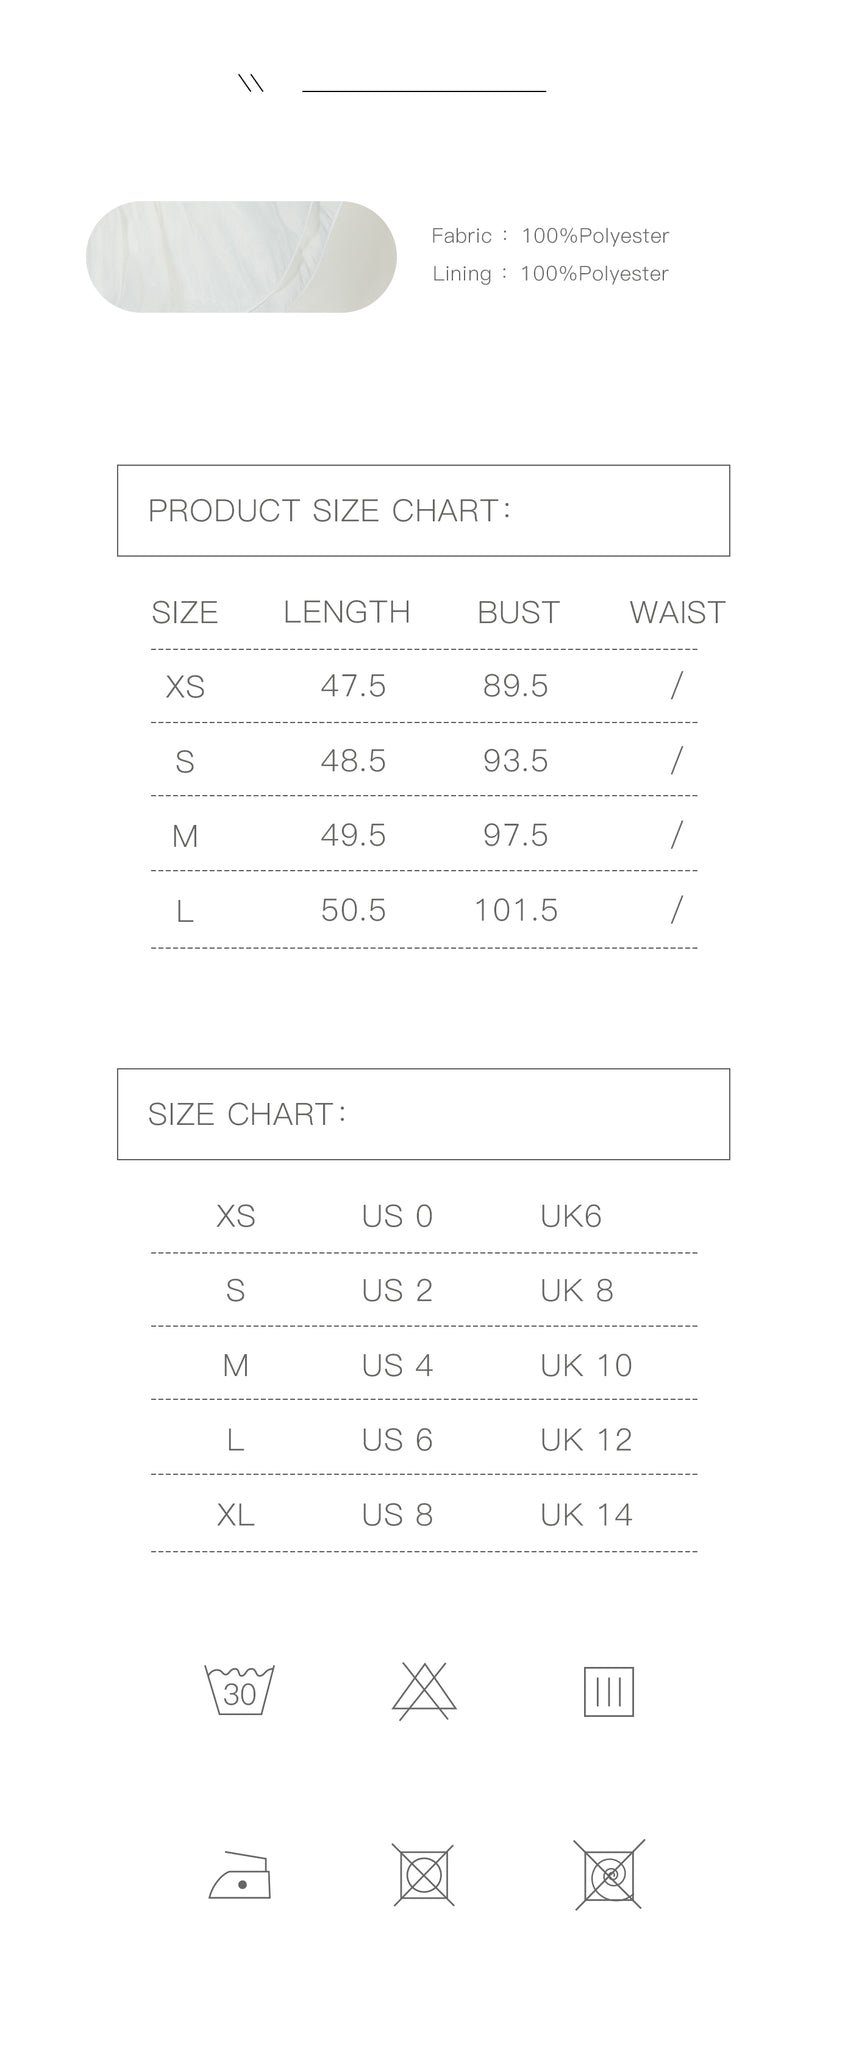The width and height of the screenshot is (848, 2048).
Task: Click the WAIST column header
Action: click(677, 612)
